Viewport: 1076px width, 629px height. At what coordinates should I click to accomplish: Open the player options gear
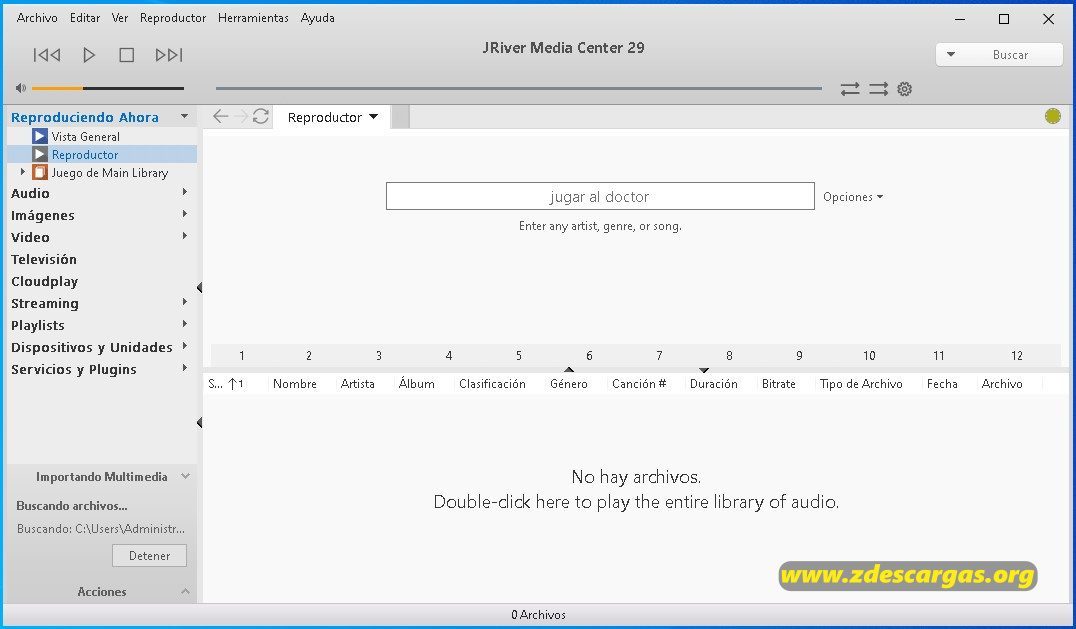coord(904,88)
